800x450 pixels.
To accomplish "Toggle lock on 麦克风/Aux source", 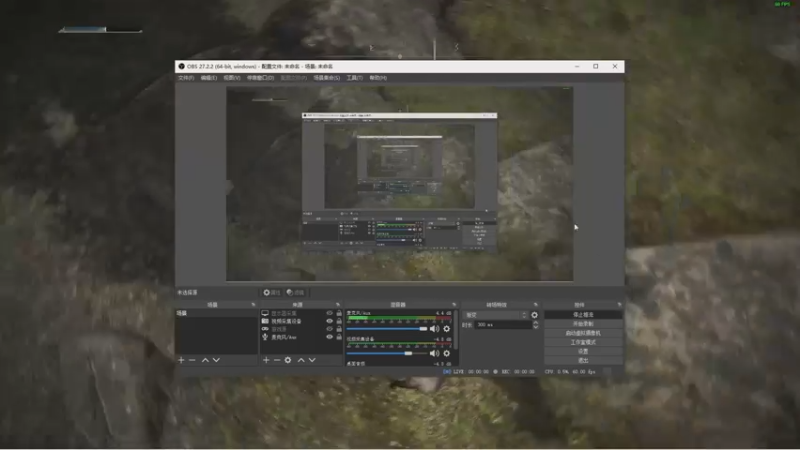I will (339, 337).
